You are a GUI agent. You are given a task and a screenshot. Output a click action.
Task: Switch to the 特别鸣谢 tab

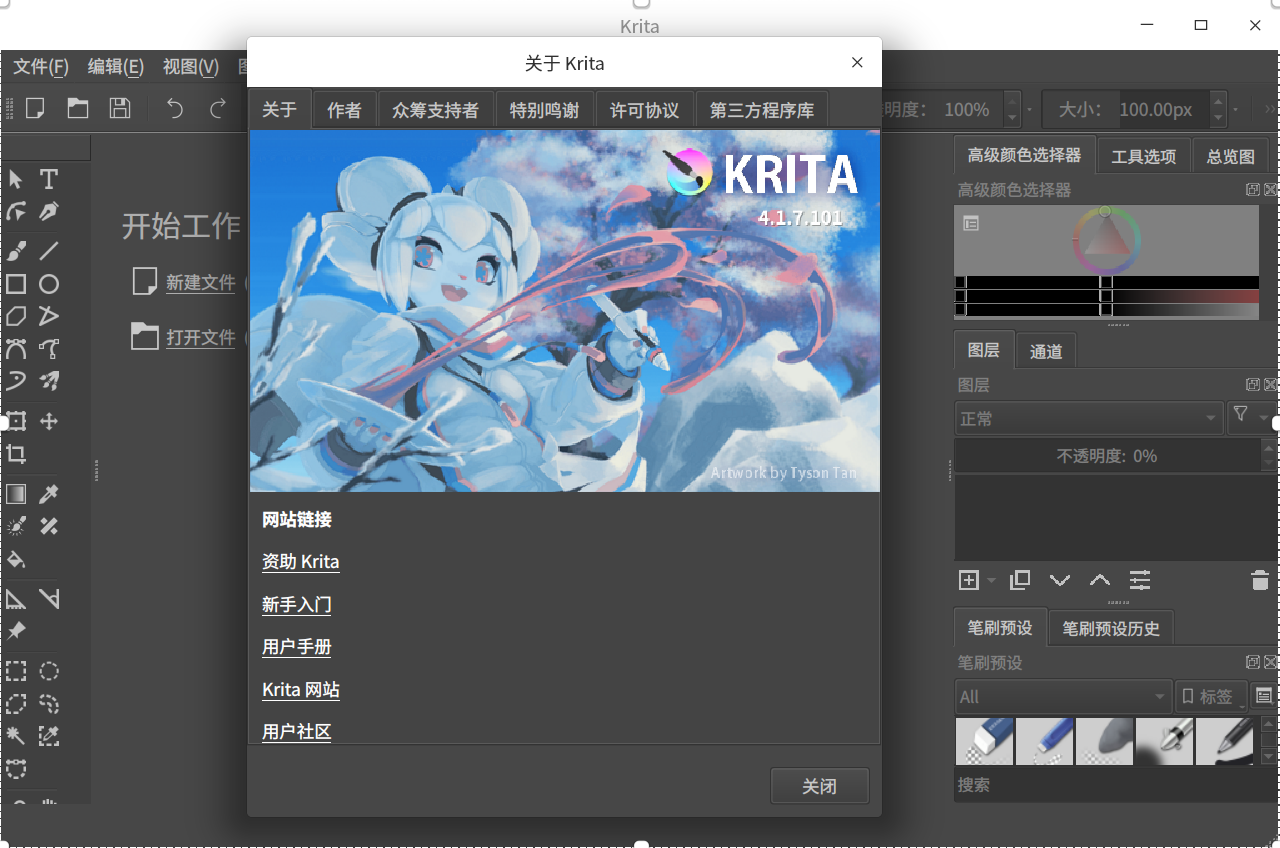coord(545,110)
